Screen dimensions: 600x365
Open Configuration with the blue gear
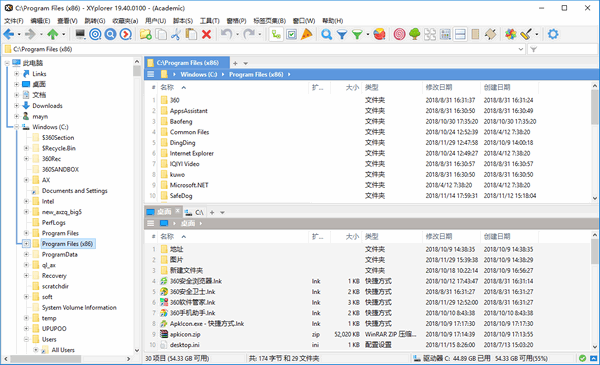click(x=553, y=34)
